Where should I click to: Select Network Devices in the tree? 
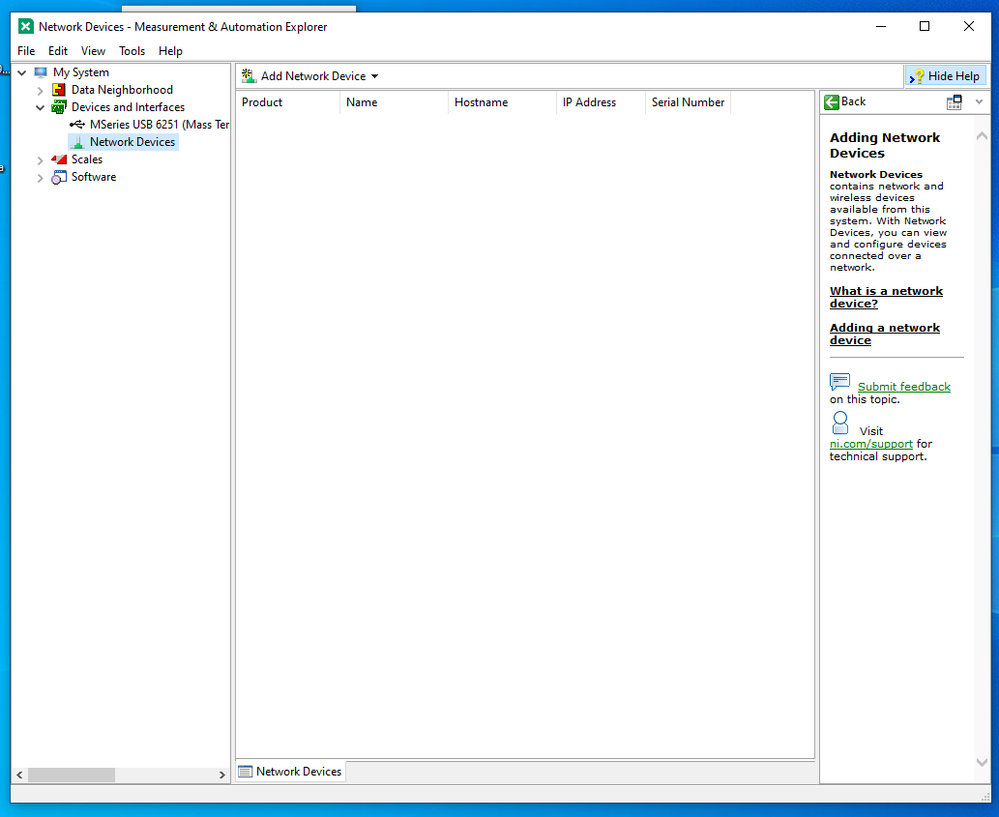(132, 142)
